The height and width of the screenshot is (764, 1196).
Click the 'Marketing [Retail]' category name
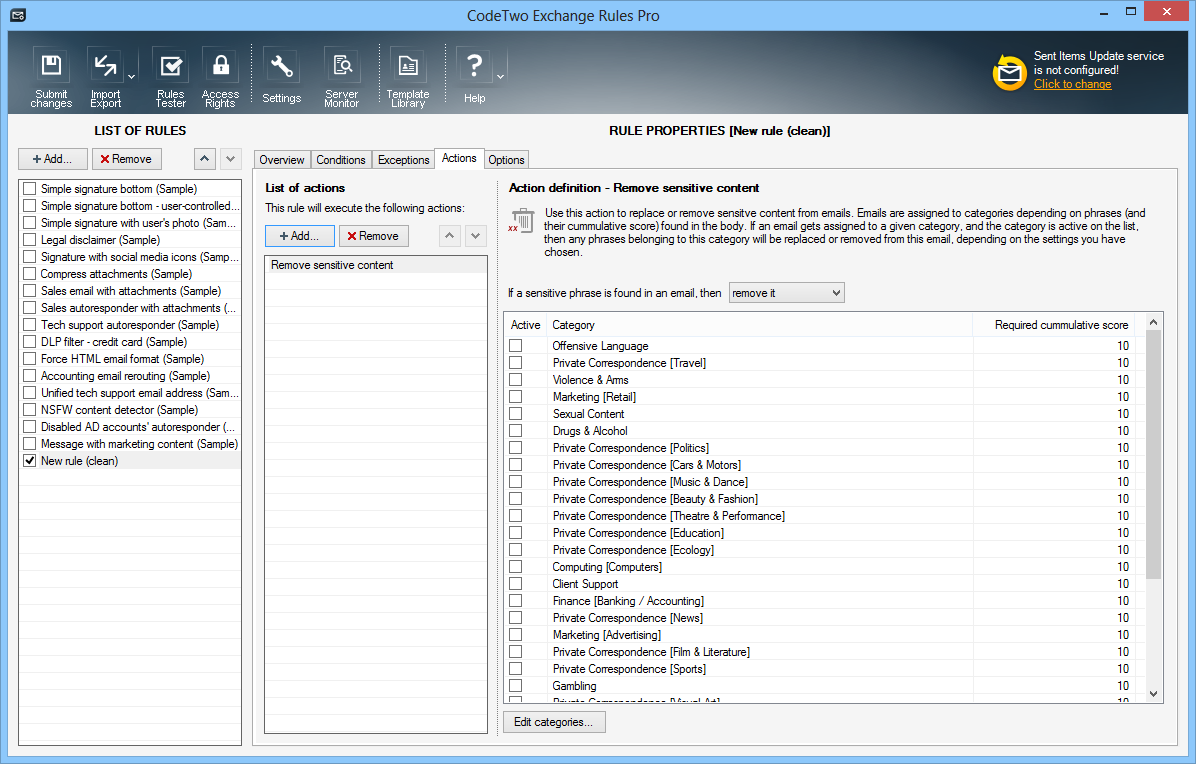(594, 396)
